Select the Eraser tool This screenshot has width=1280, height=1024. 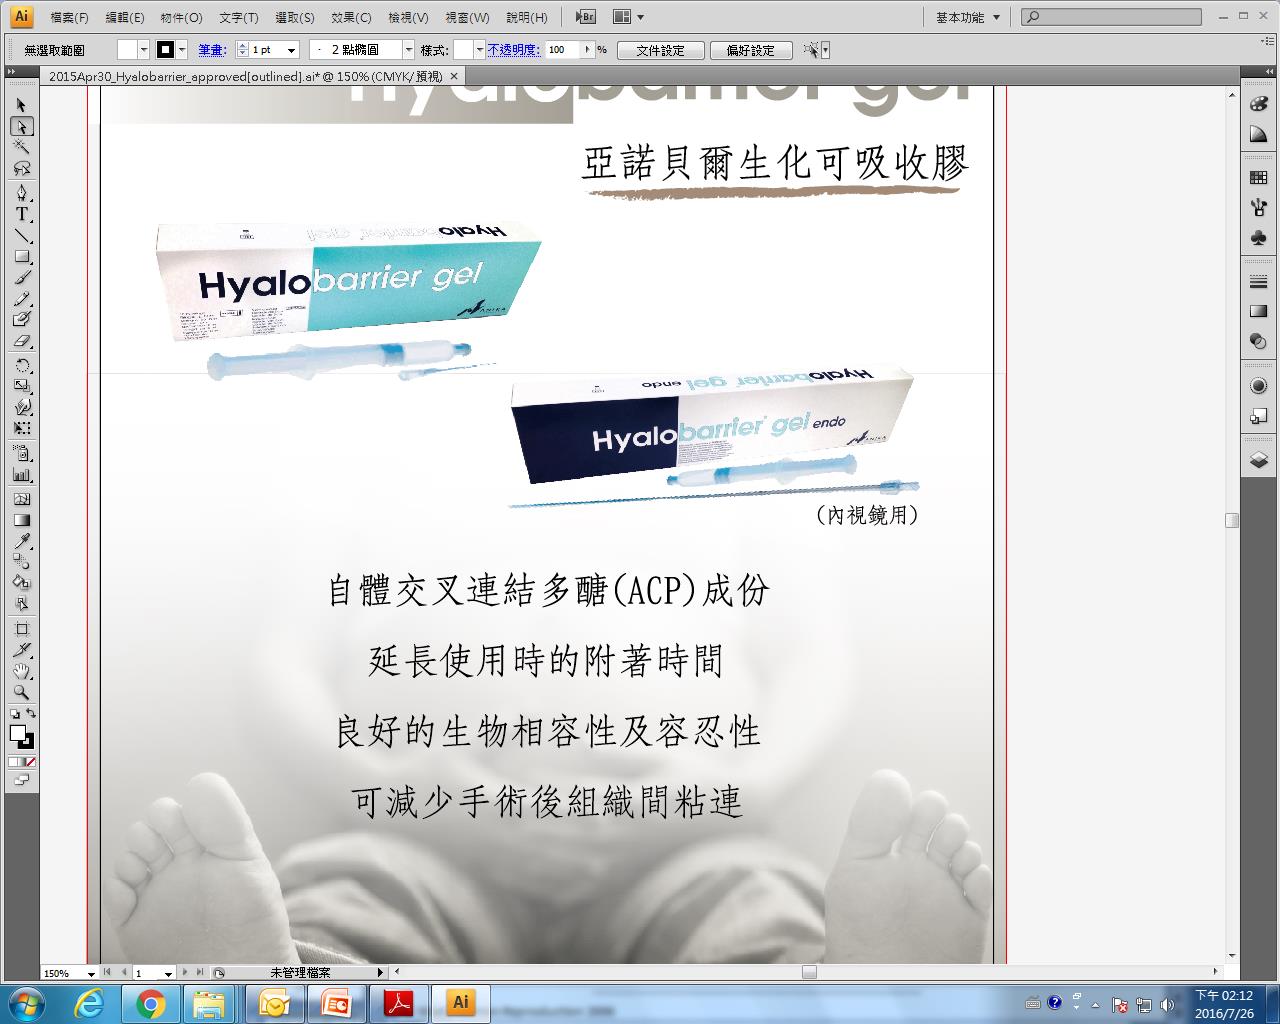(21, 341)
